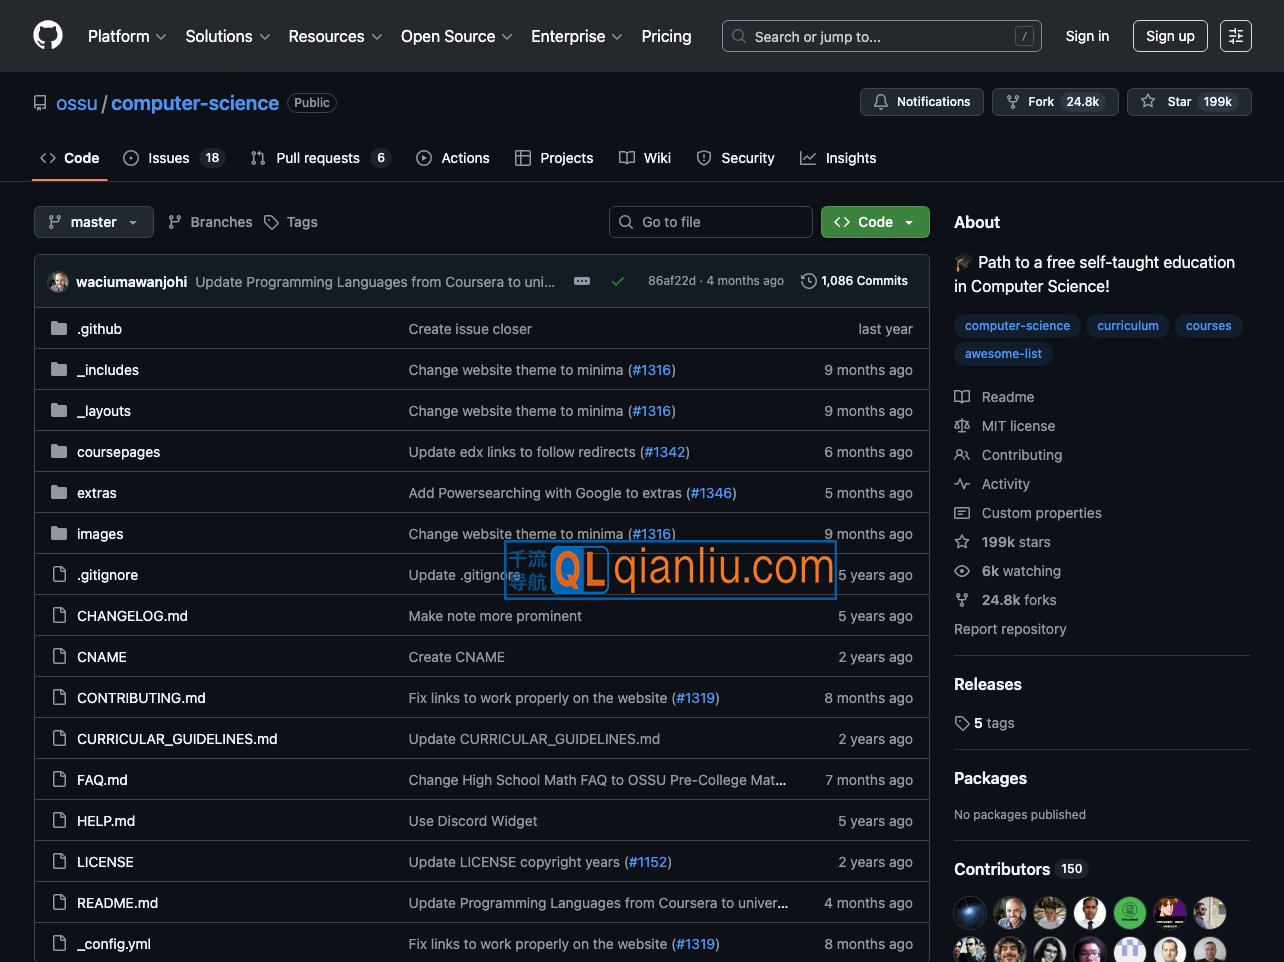Focus the Go to file field
The image size is (1284, 962).
(710, 222)
